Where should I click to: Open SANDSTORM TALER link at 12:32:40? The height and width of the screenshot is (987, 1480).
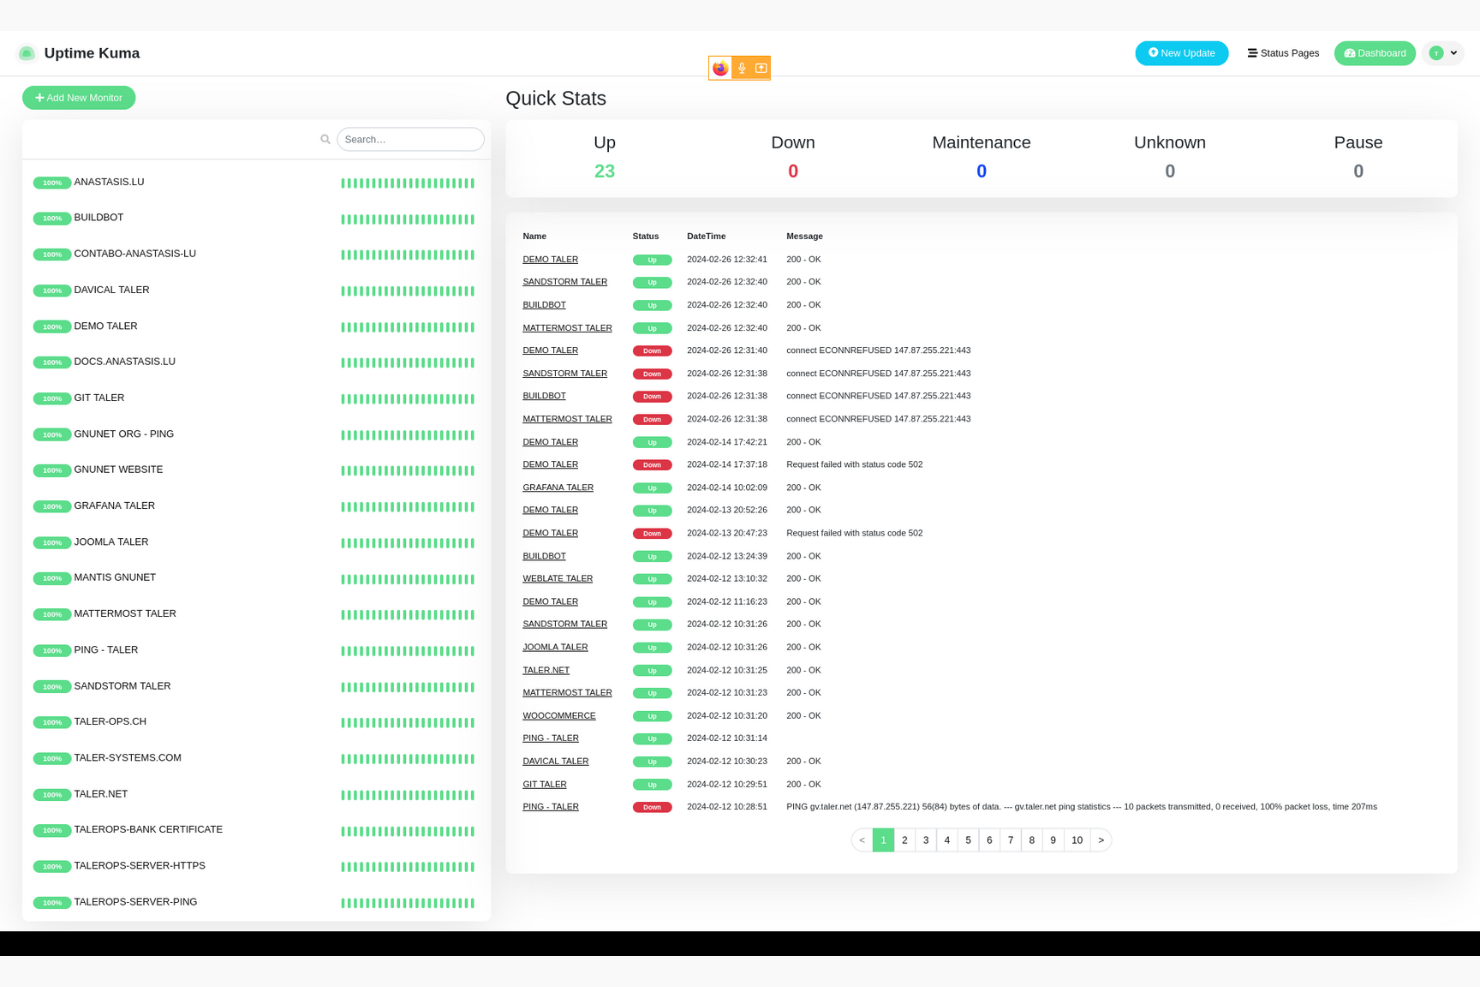pyautogui.click(x=565, y=282)
